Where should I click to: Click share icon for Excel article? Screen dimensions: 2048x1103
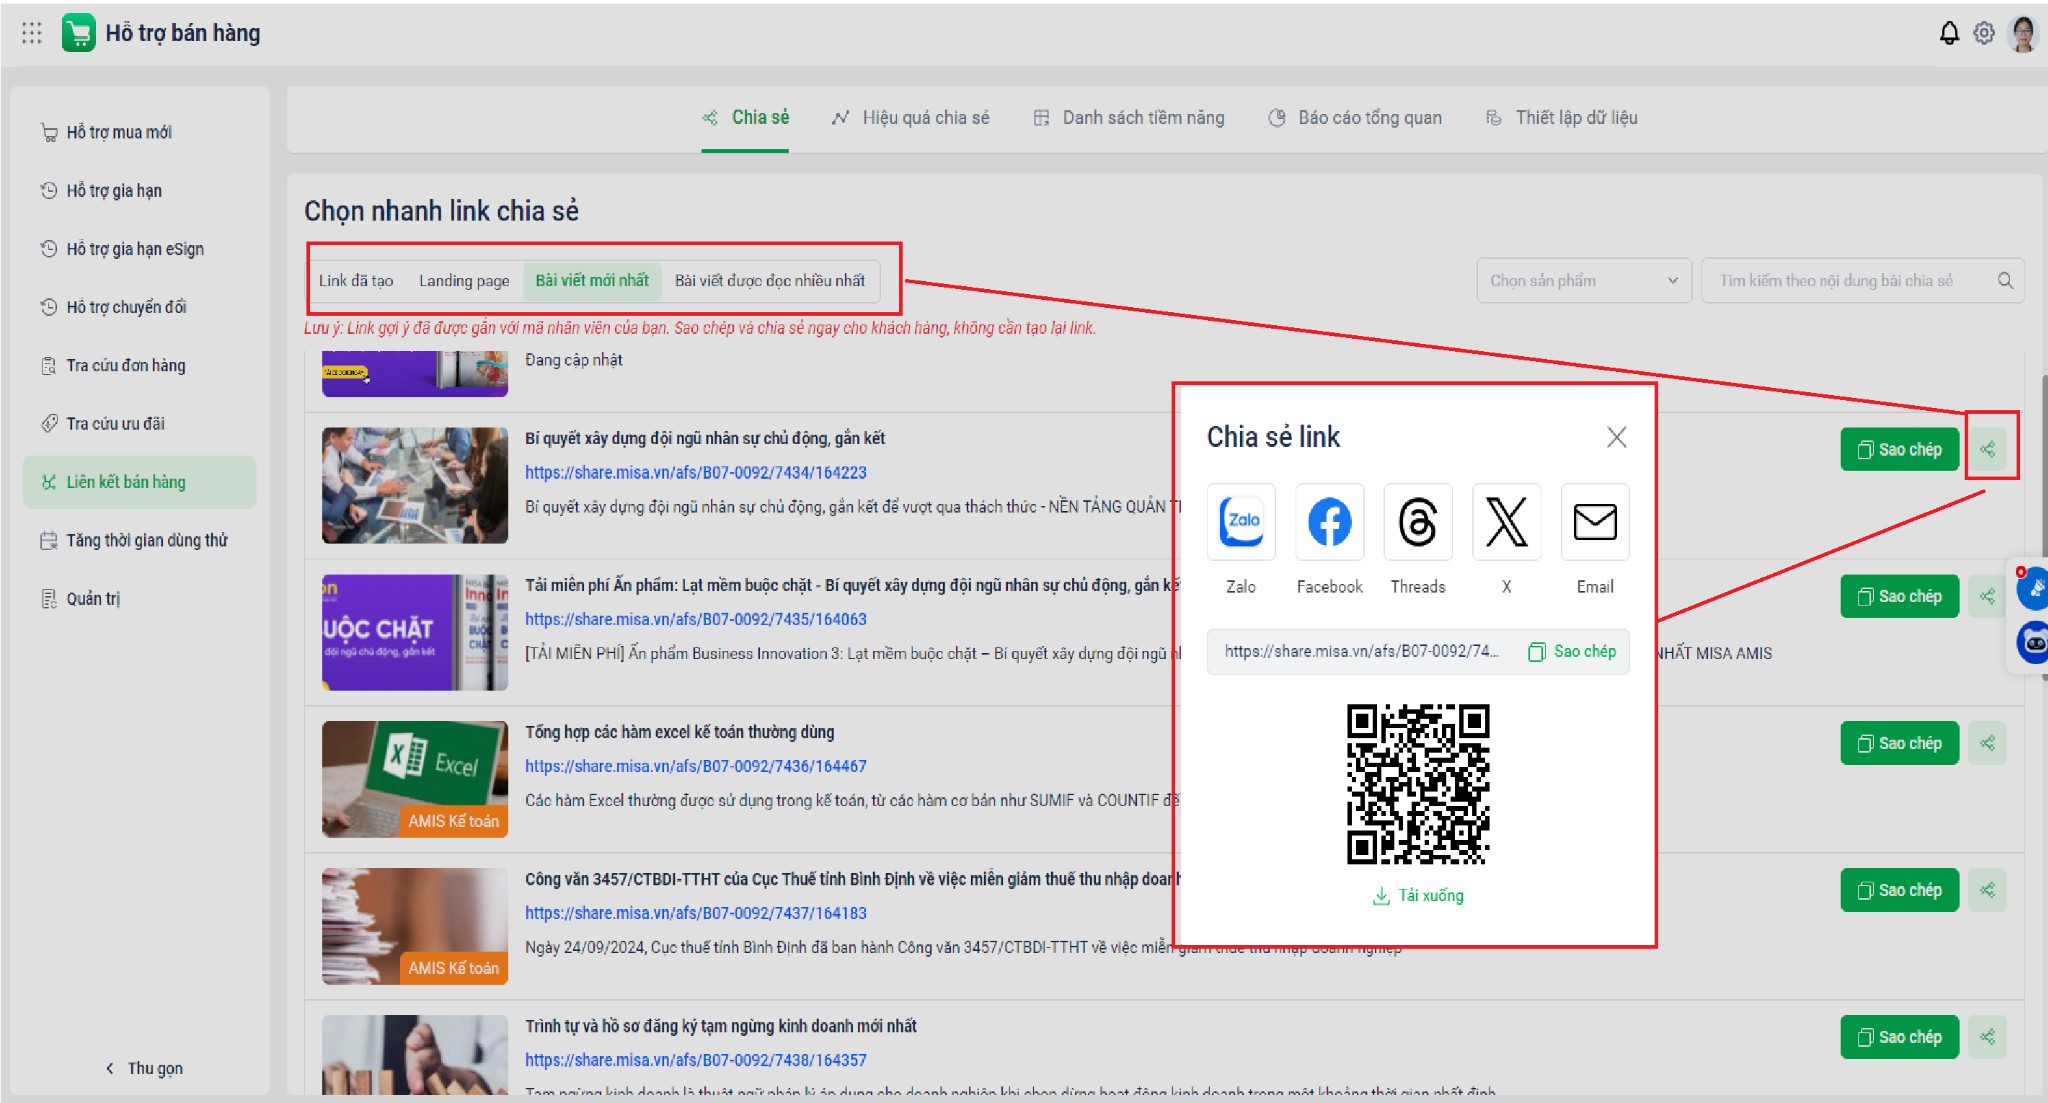[x=1987, y=743]
